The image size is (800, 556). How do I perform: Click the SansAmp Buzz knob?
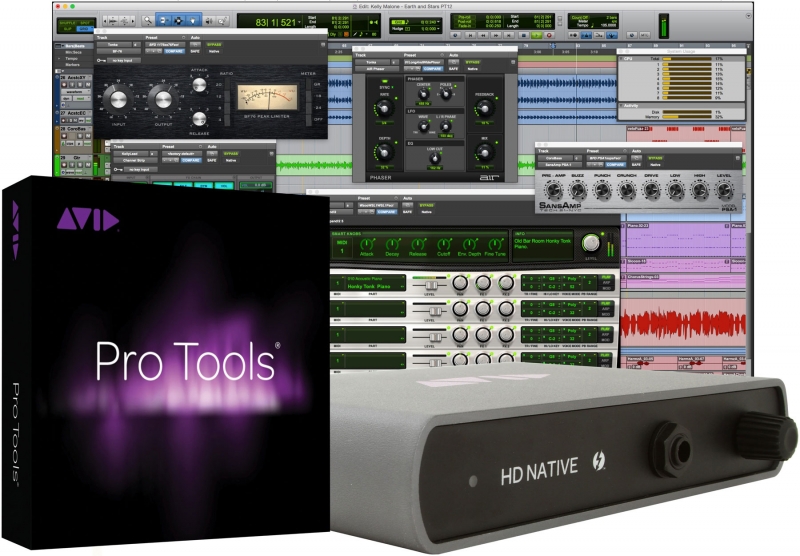coord(577,190)
